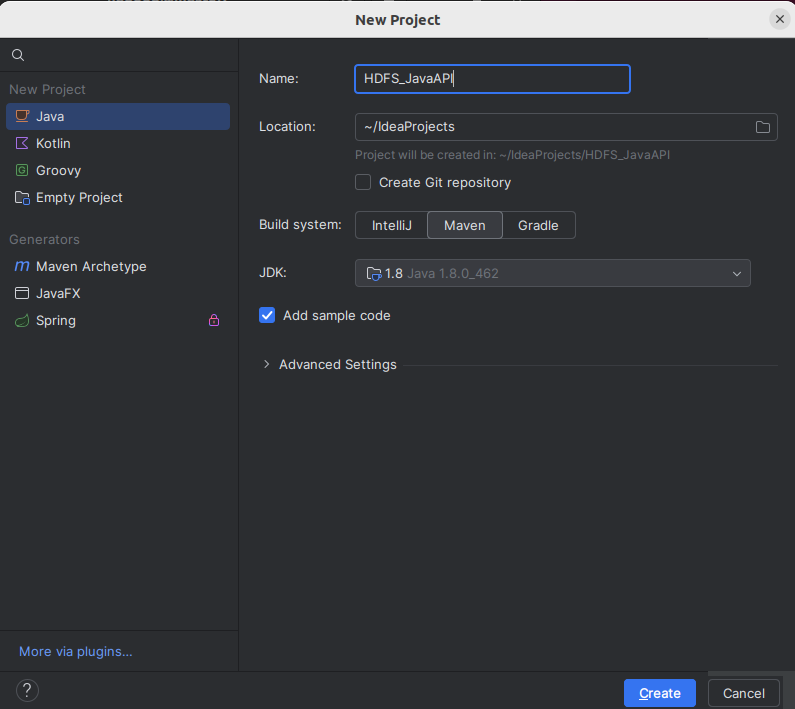Pick the Groovy project icon
The image size is (795, 709).
tap(22, 170)
